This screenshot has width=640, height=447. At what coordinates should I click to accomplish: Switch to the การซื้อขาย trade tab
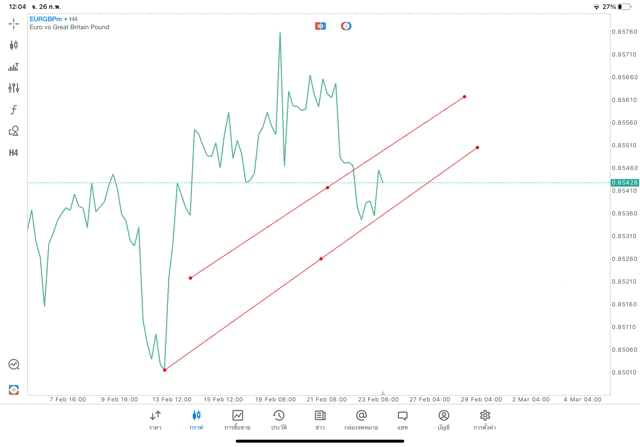click(x=238, y=419)
